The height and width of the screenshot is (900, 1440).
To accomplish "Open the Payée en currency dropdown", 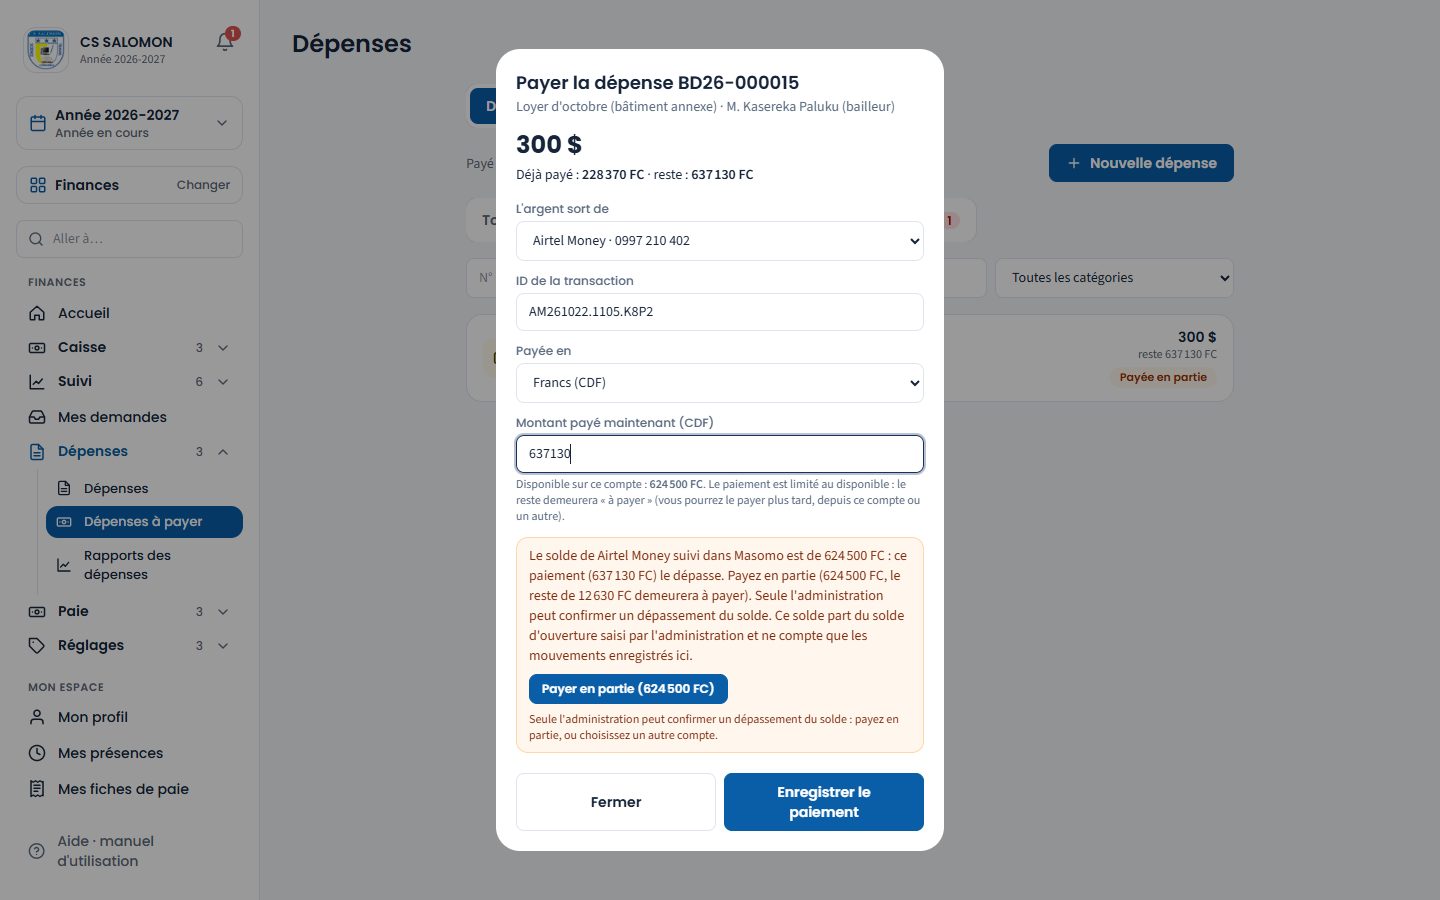I will [x=719, y=383].
